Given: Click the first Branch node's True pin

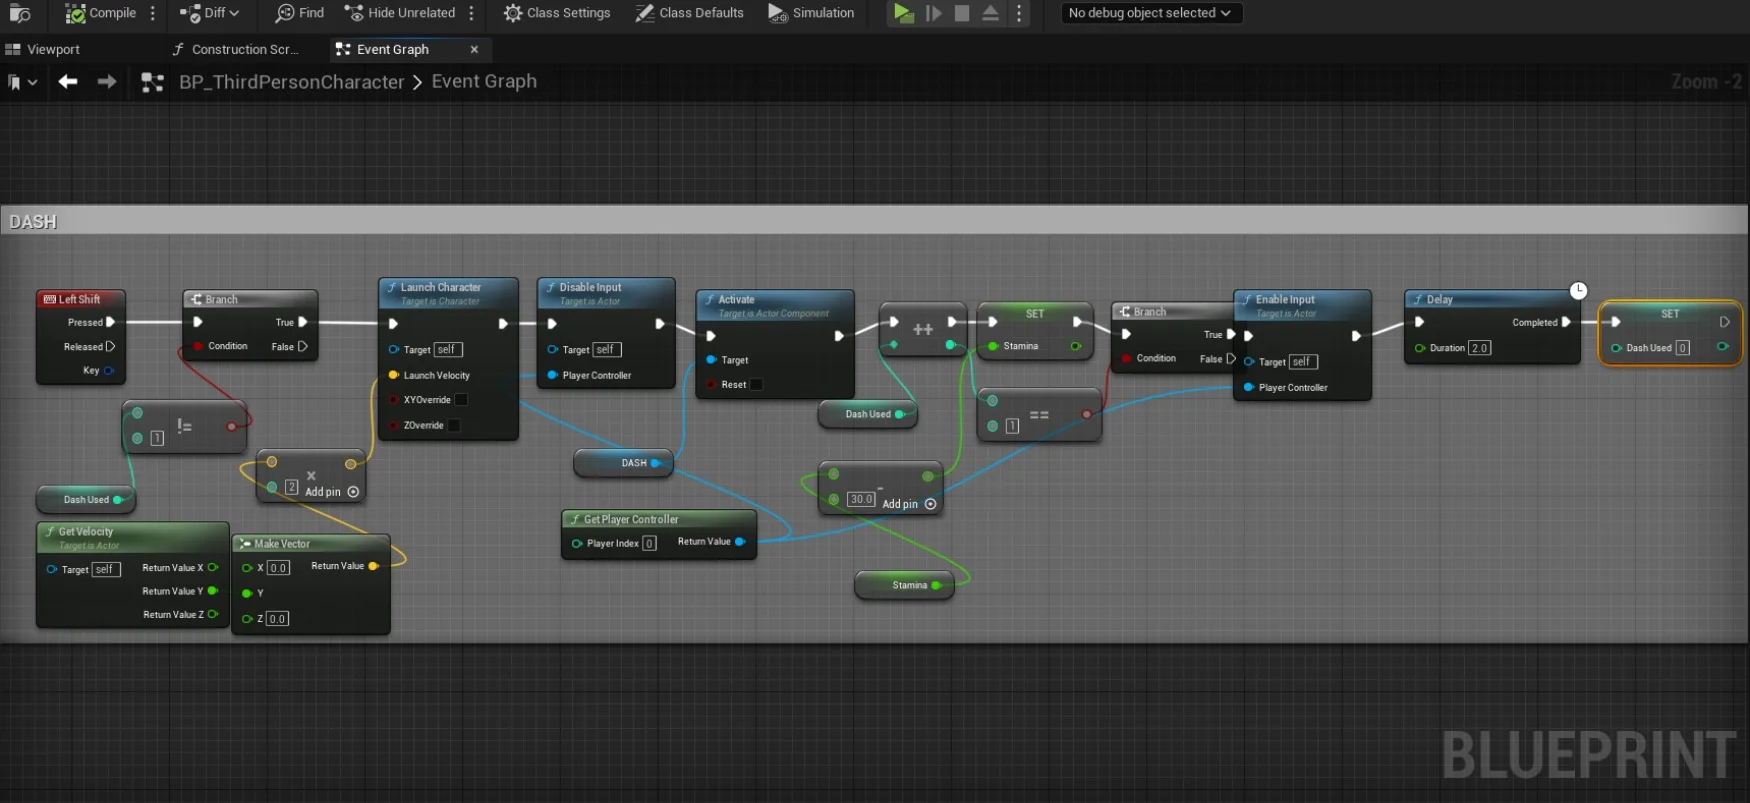Looking at the screenshot, I should [302, 322].
